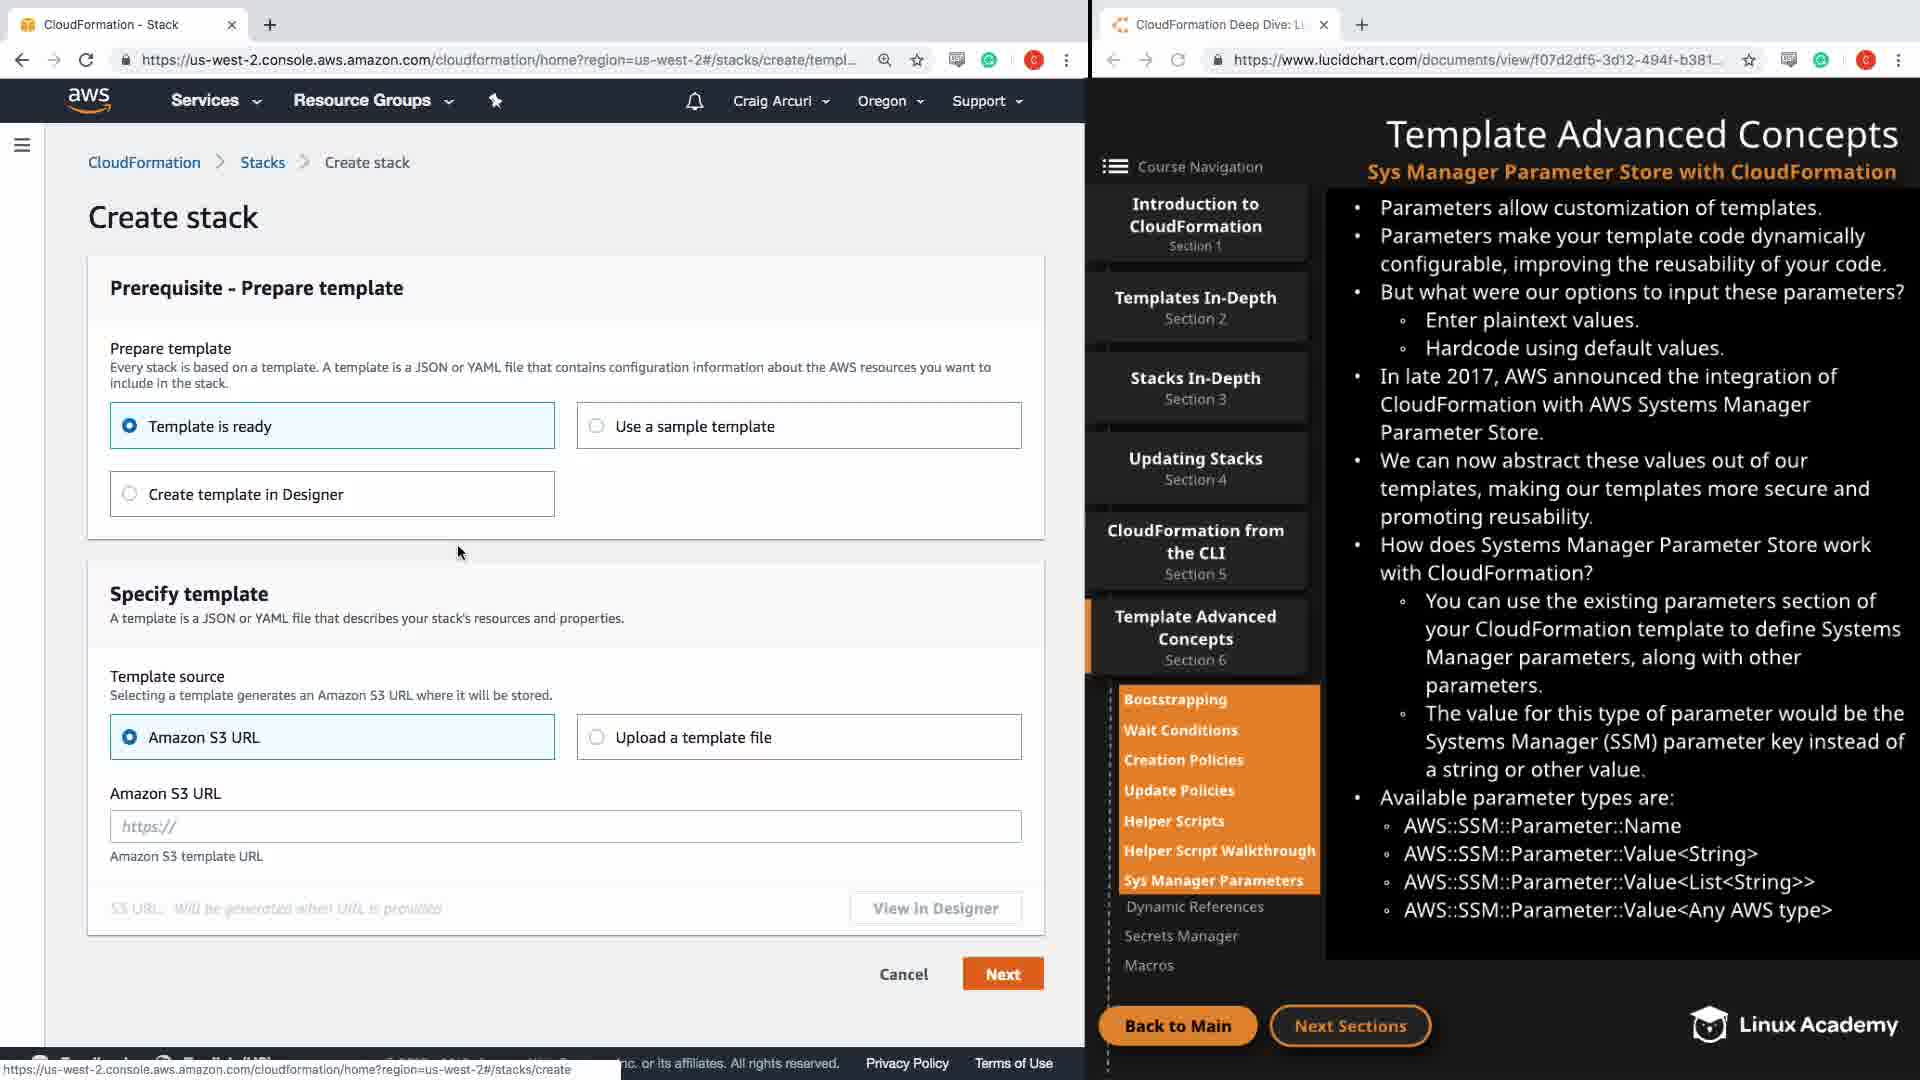Choose Create template in Designer radio

(x=130, y=494)
